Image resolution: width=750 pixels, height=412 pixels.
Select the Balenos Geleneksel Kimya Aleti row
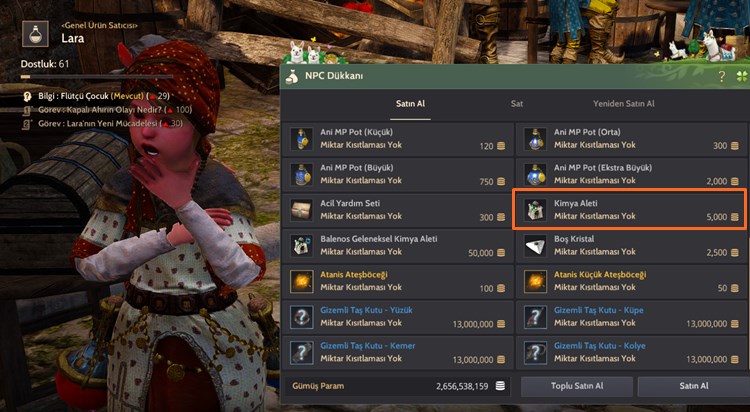pyautogui.click(x=397, y=246)
